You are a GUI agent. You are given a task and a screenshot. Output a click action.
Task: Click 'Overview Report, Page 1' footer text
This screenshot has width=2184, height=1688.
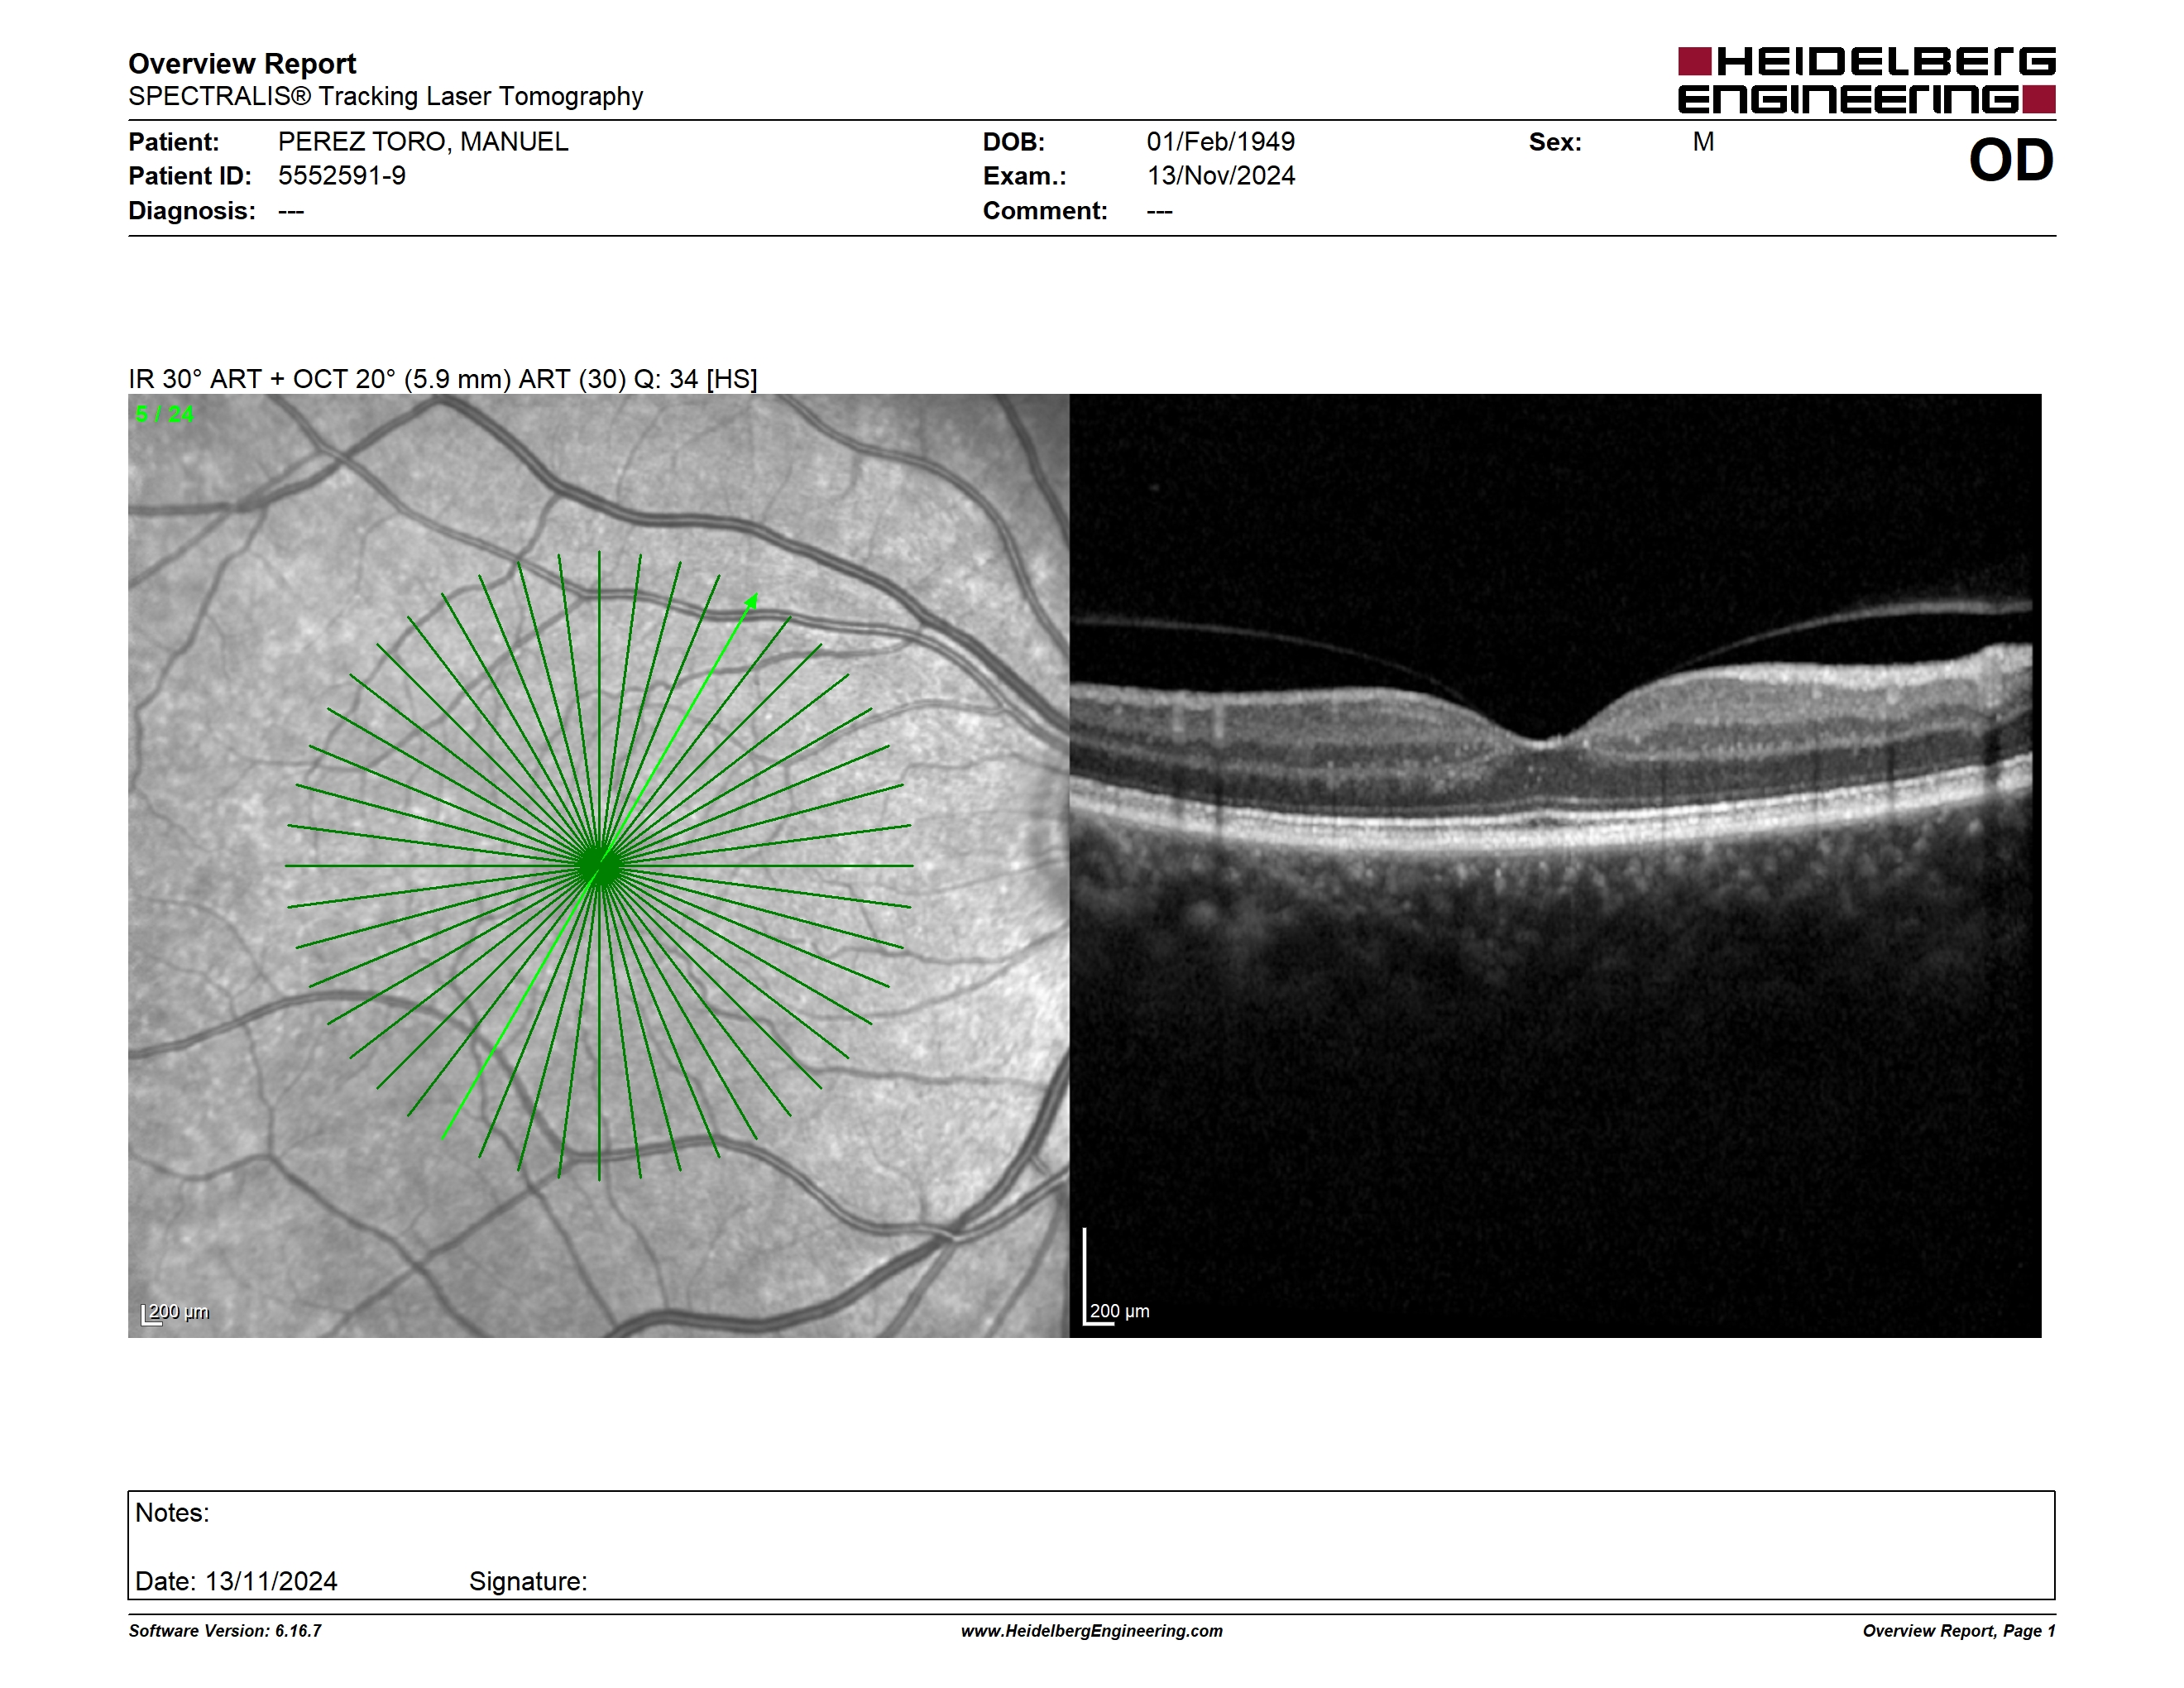click(1959, 1631)
